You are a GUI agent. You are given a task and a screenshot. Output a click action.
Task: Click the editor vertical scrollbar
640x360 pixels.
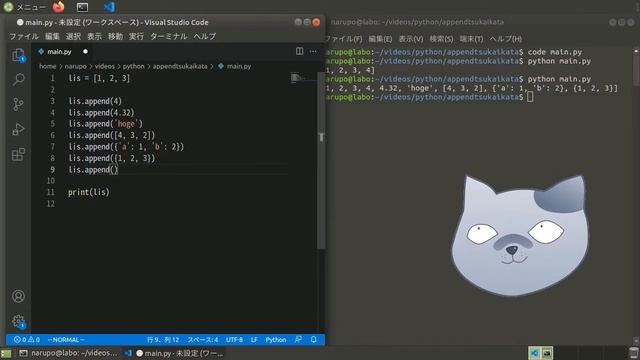tap(321, 160)
